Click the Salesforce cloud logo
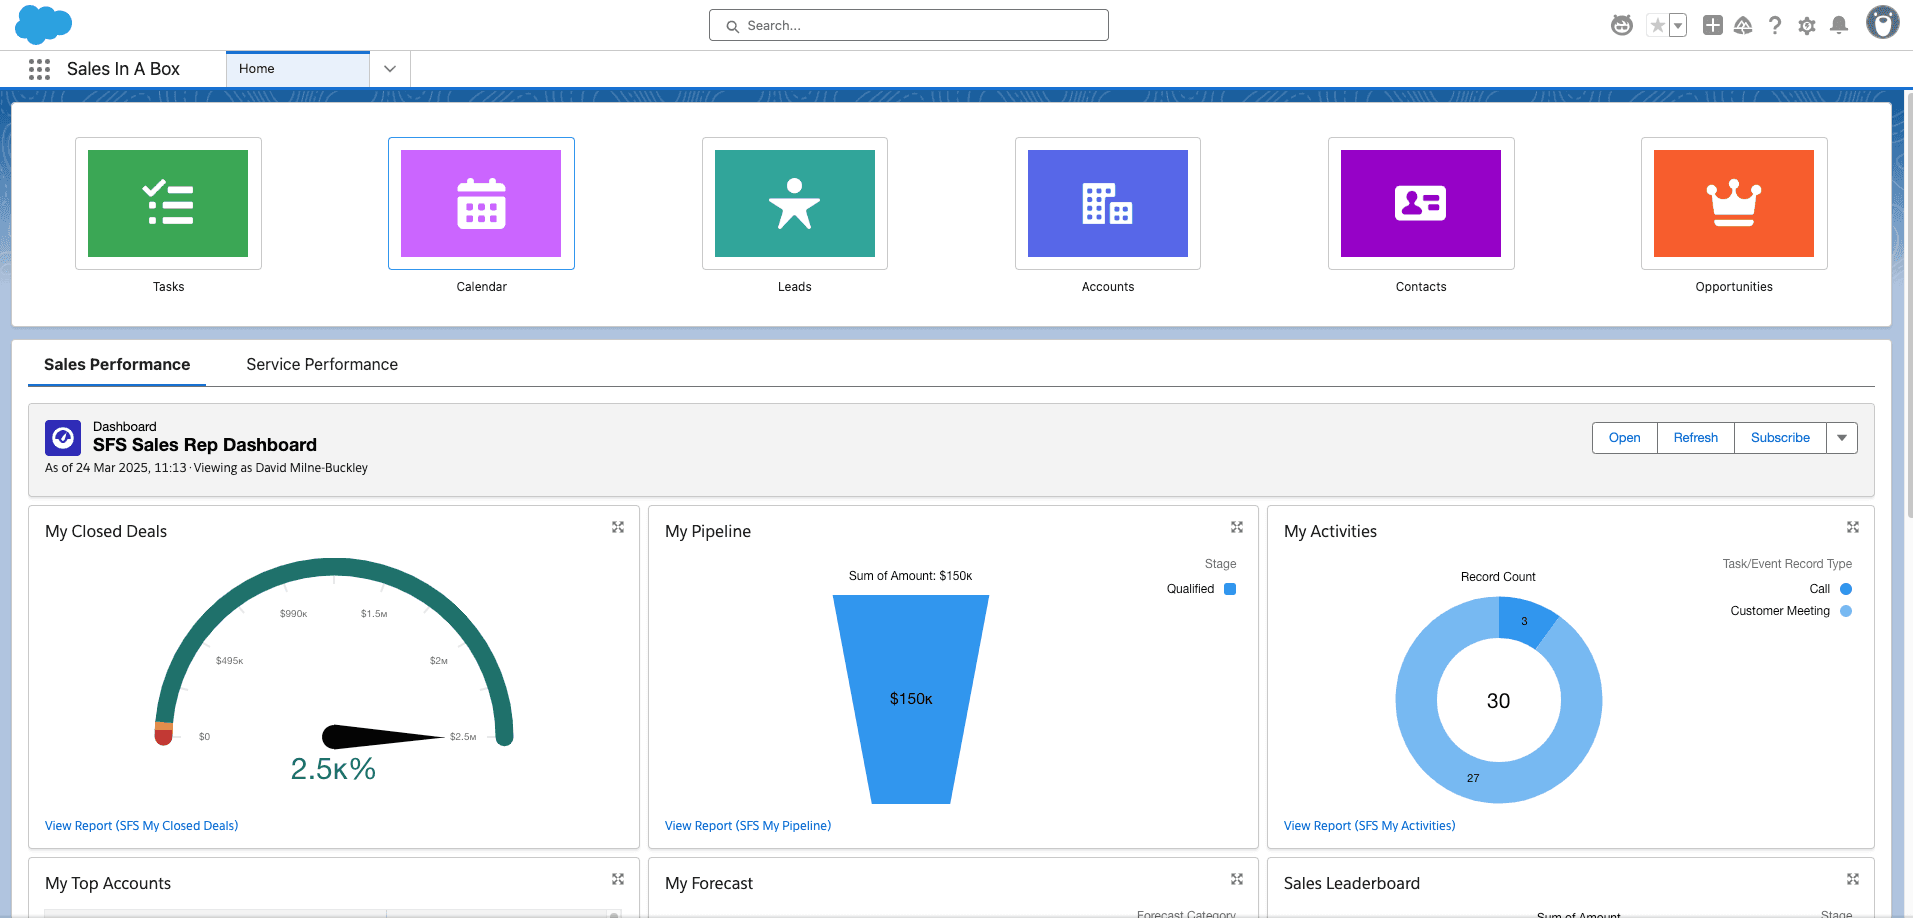1913x919 pixels. (x=43, y=24)
